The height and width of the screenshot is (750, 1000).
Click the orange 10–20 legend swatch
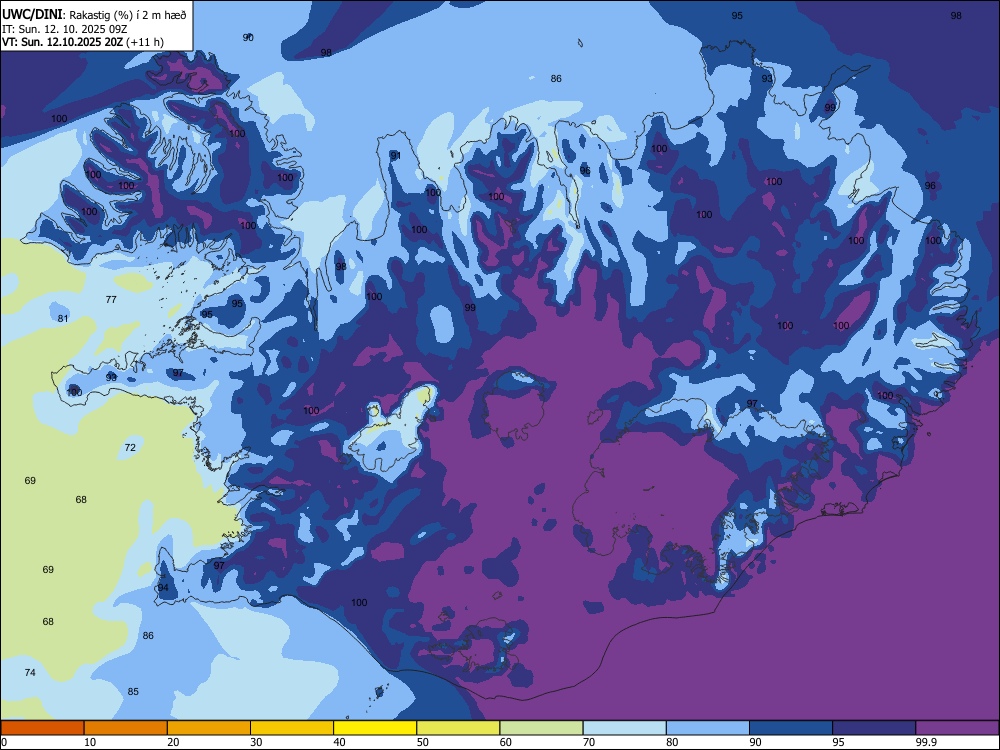pos(126,728)
